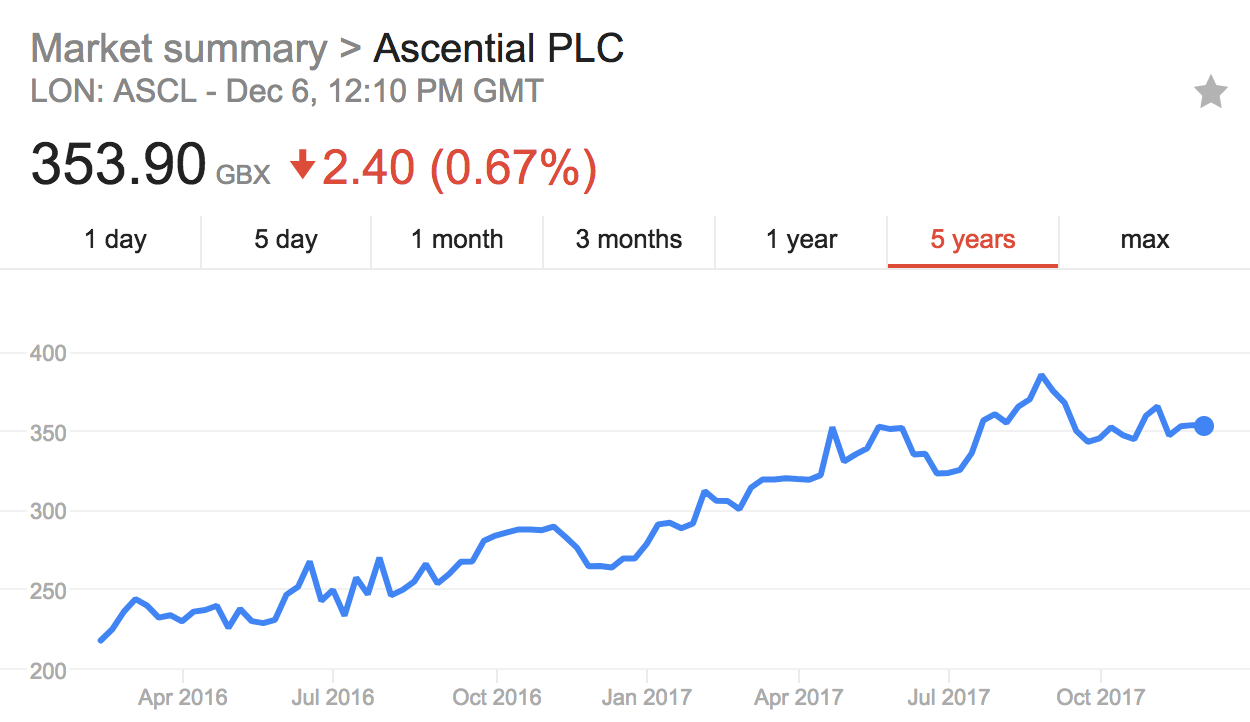The width and height of the screenshot is (1250, 722).
Task: Click the GBX currency label
Action: [244, 175]
